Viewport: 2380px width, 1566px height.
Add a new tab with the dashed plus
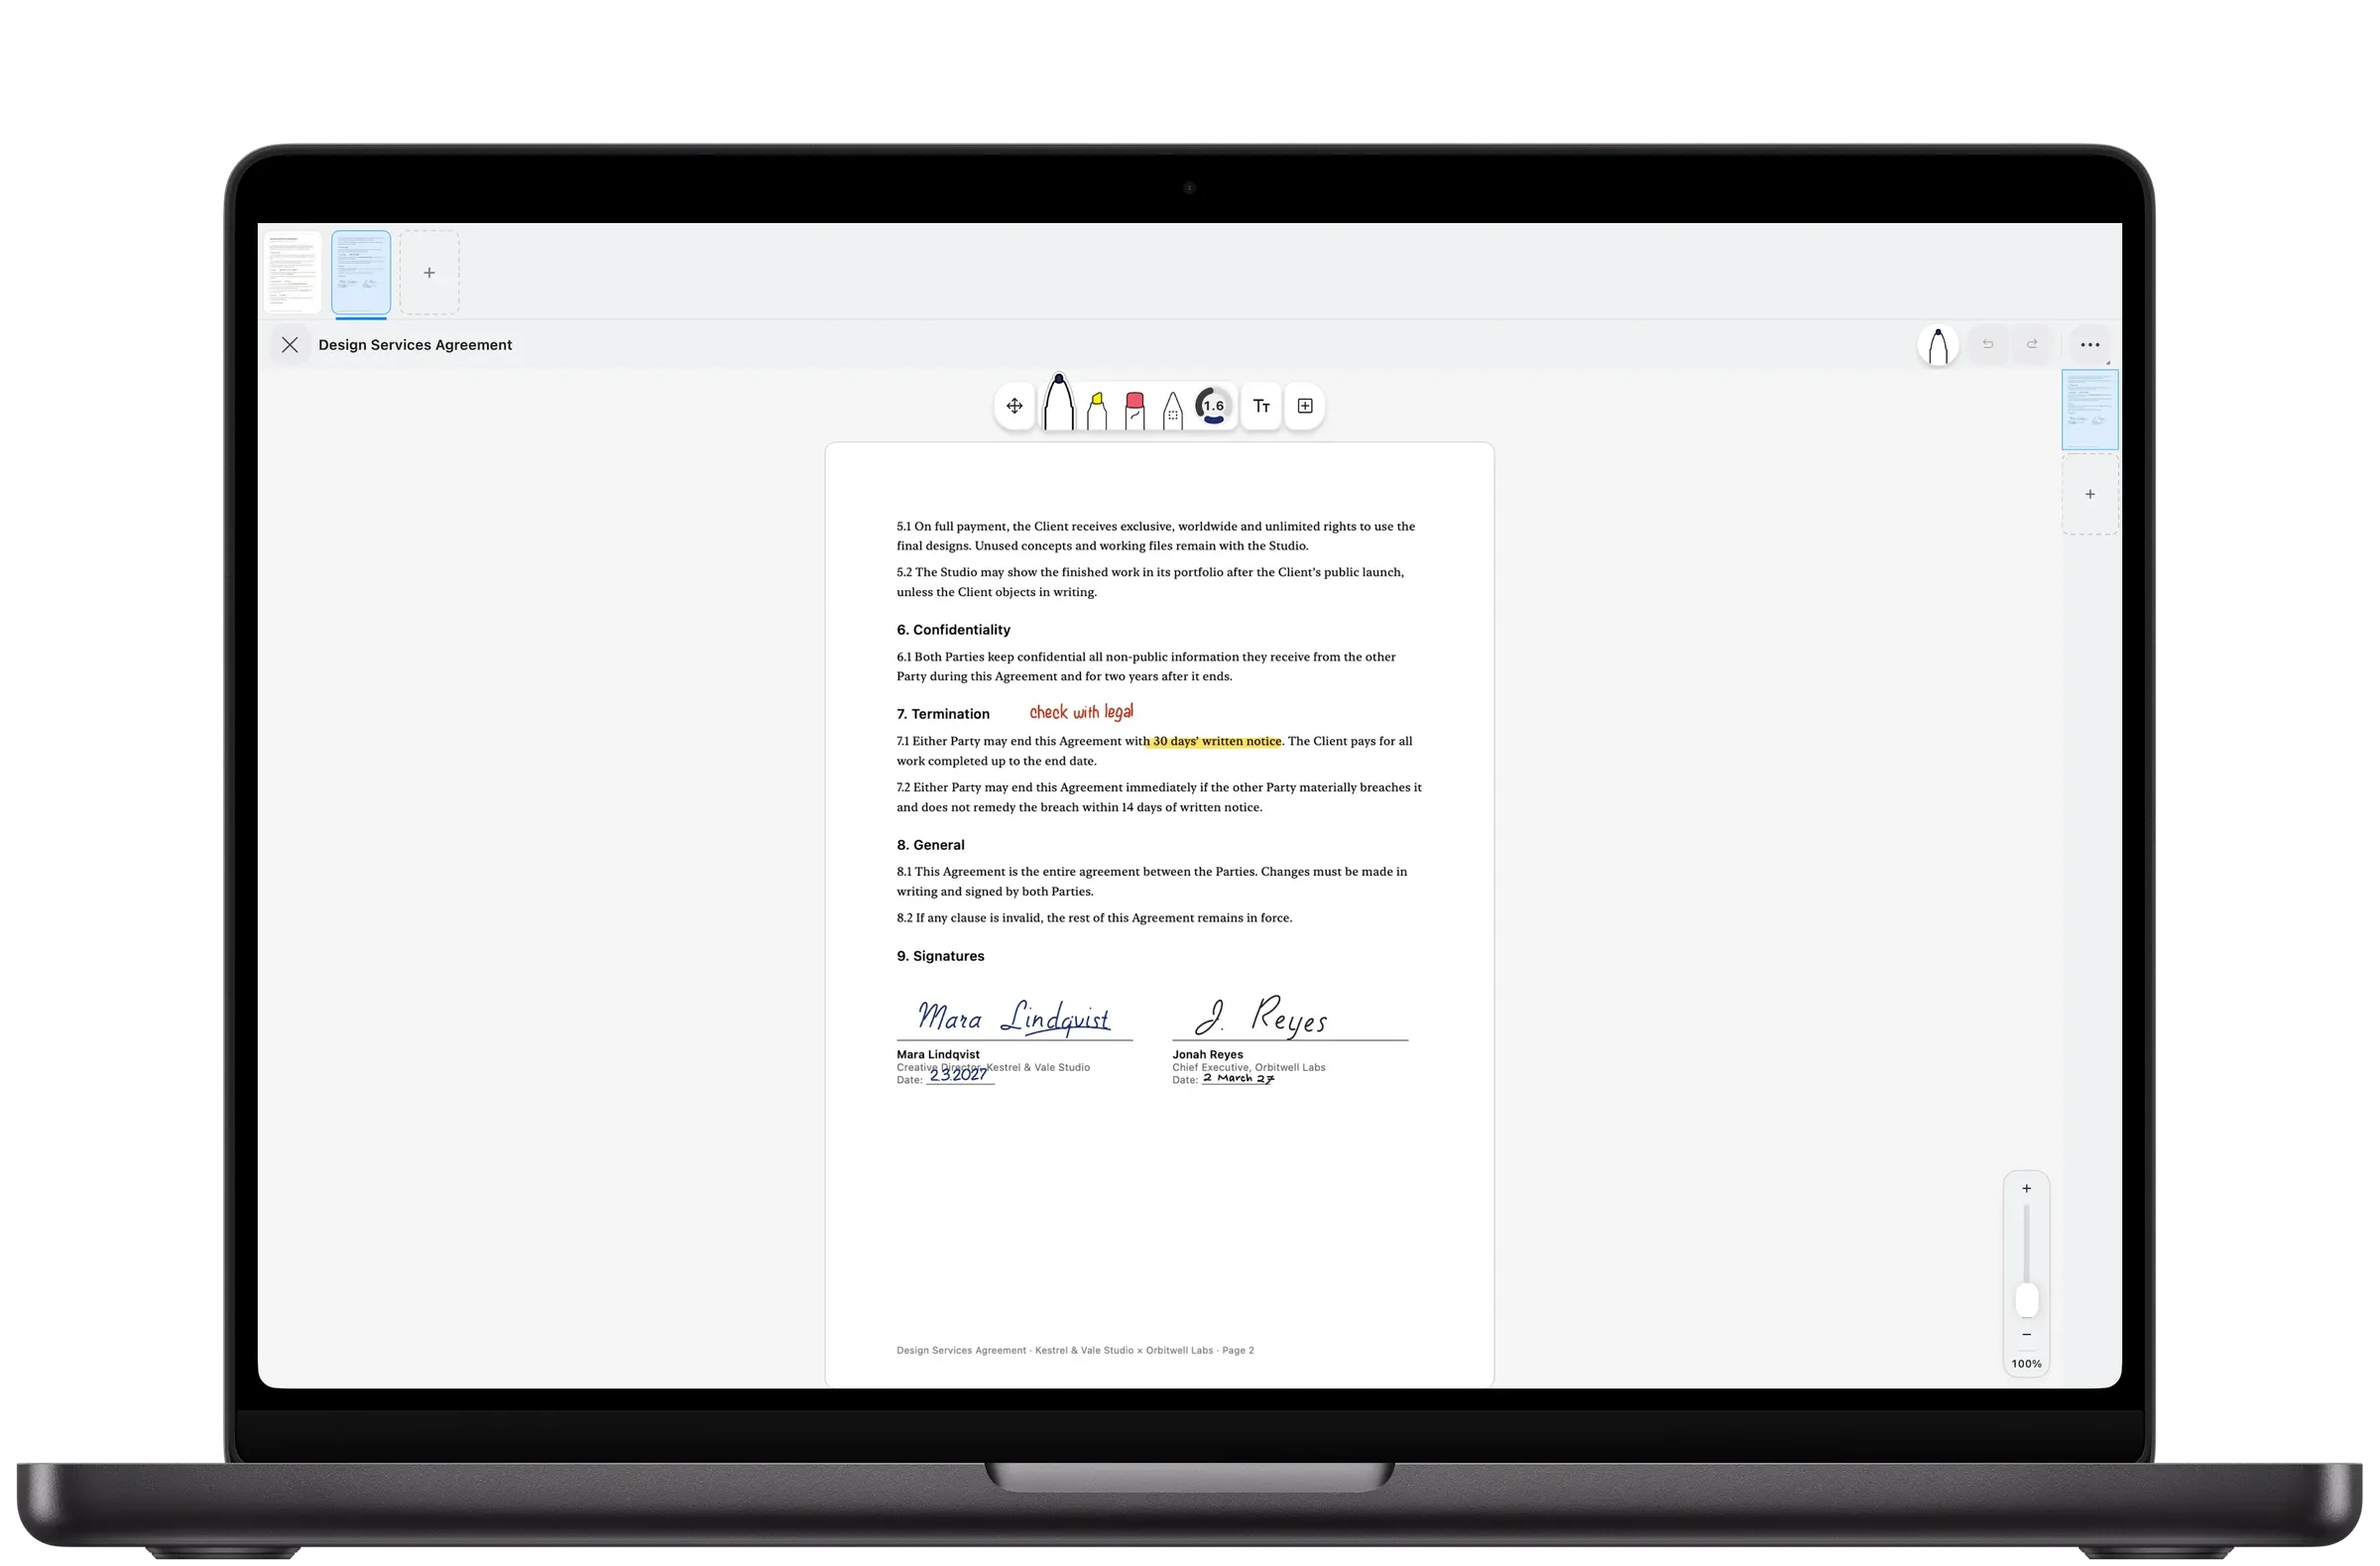[x=429, y=273]
